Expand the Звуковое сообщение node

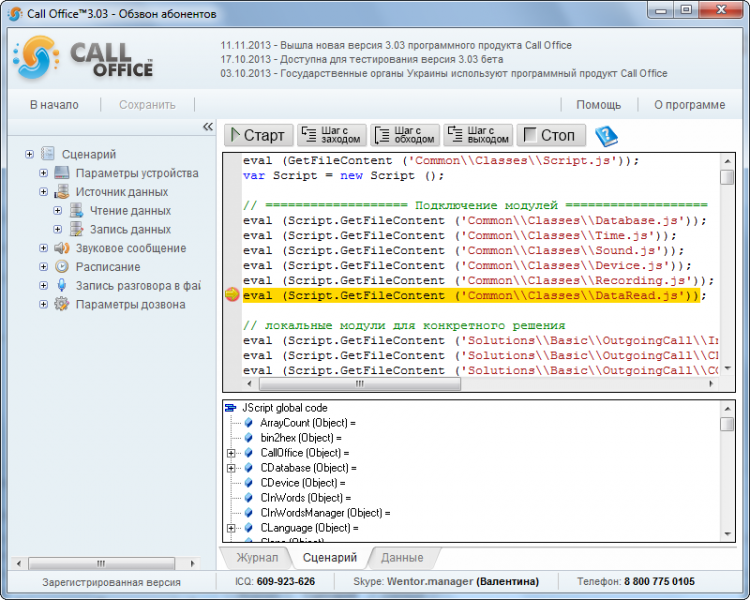coord(44,248)
